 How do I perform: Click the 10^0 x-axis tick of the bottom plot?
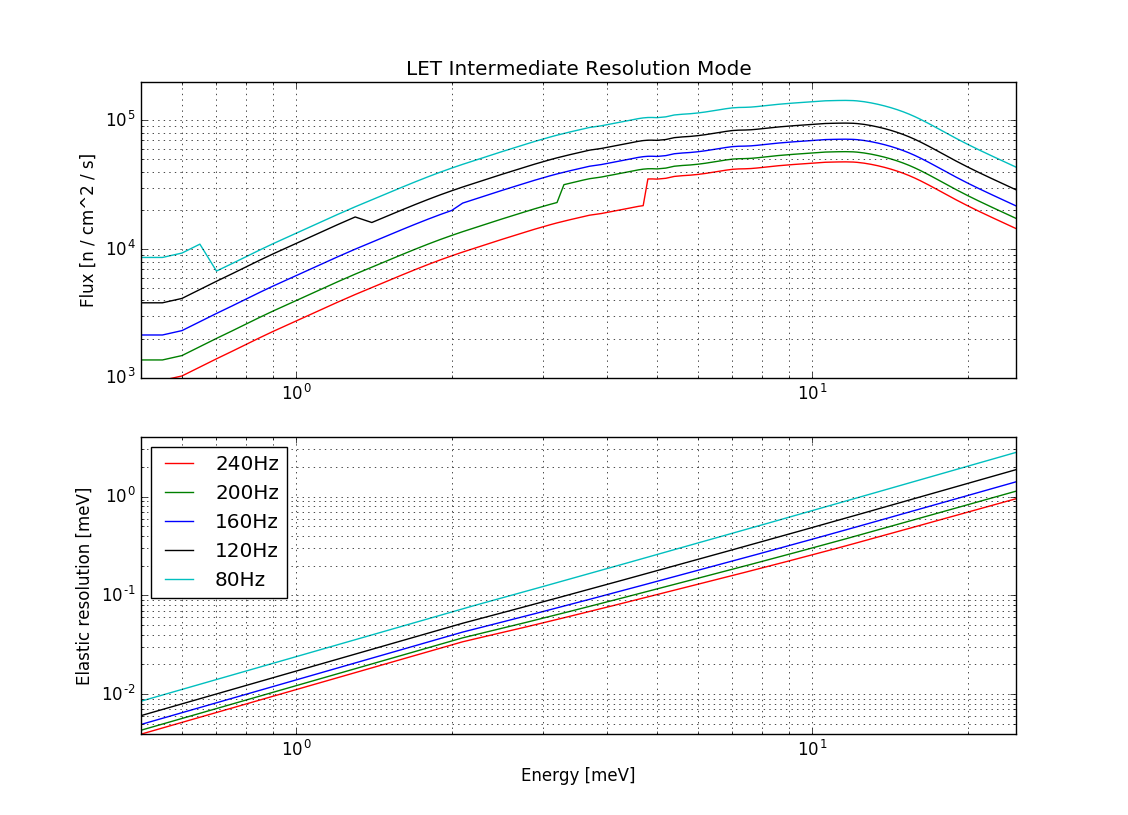click(x=296, y=749)
